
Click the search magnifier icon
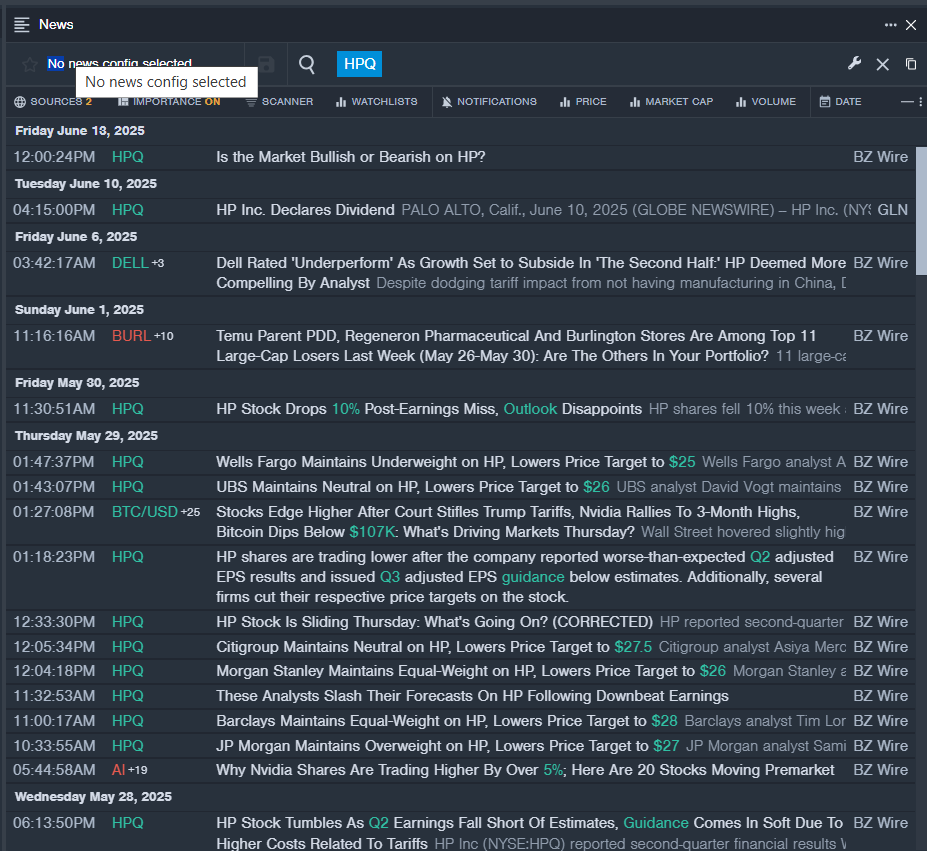(307, 64)
